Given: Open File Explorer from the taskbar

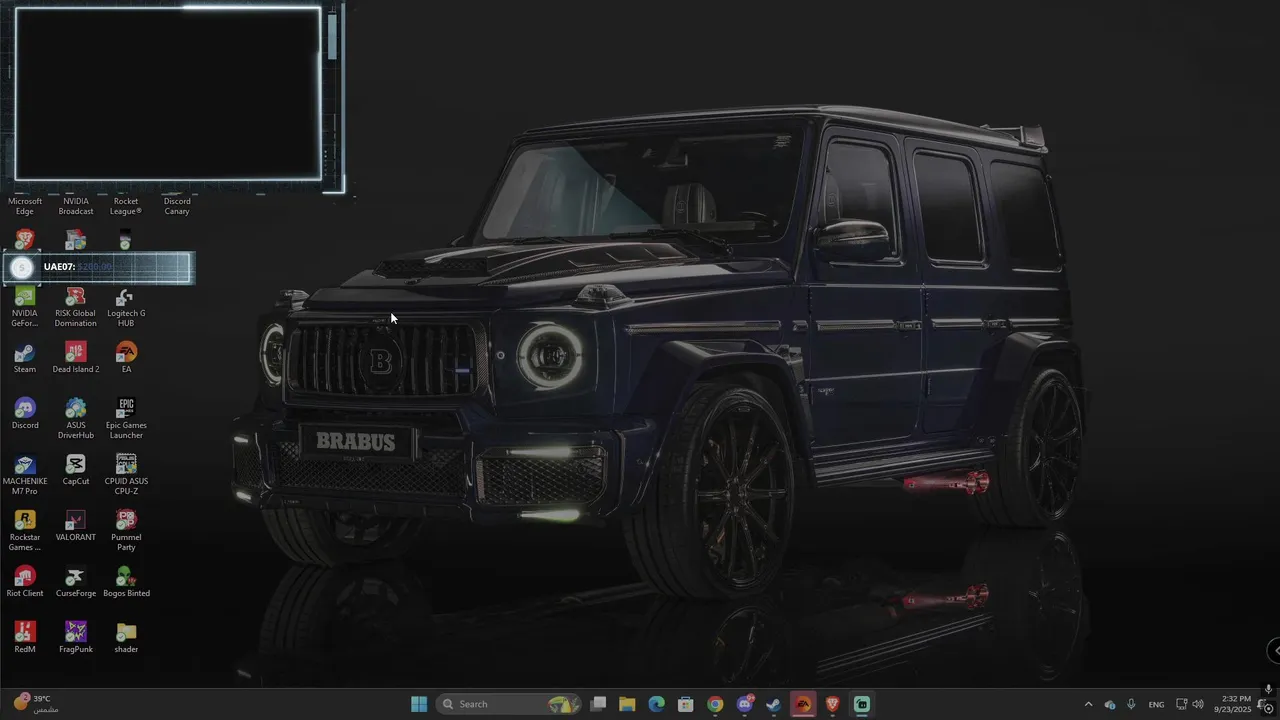Looking at the screenshot, I should [627, 704].
